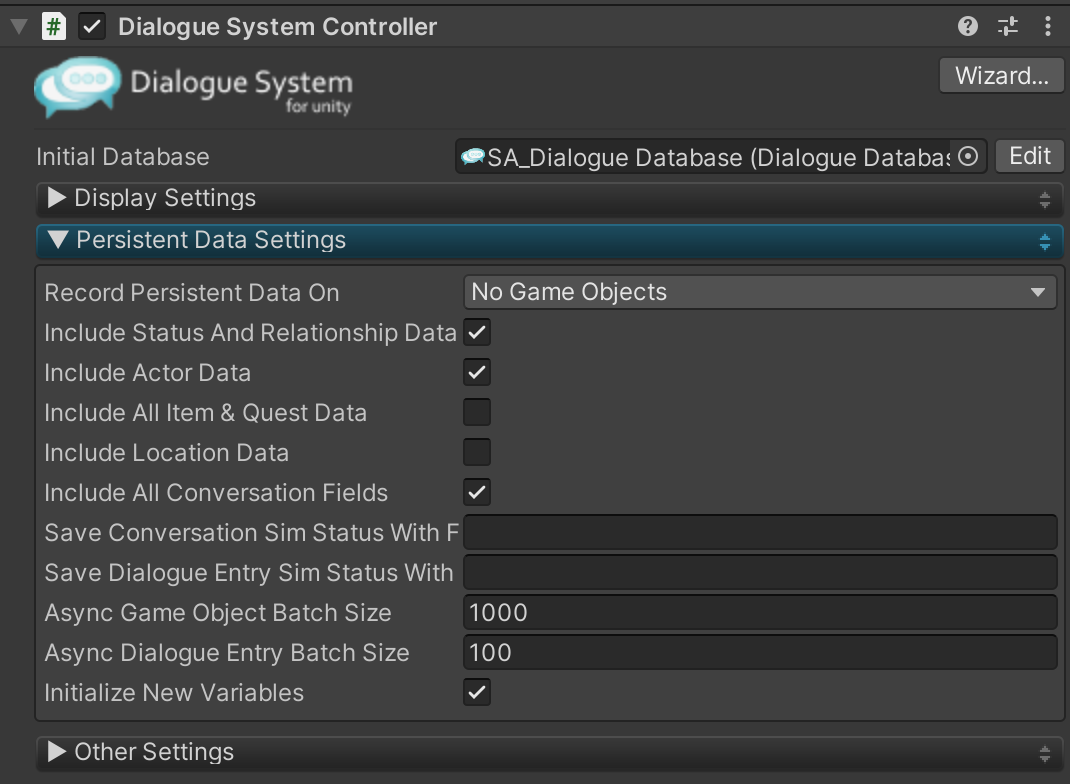Toggle the Dialogue System Controller enabled checkbox

pos(92,27)
